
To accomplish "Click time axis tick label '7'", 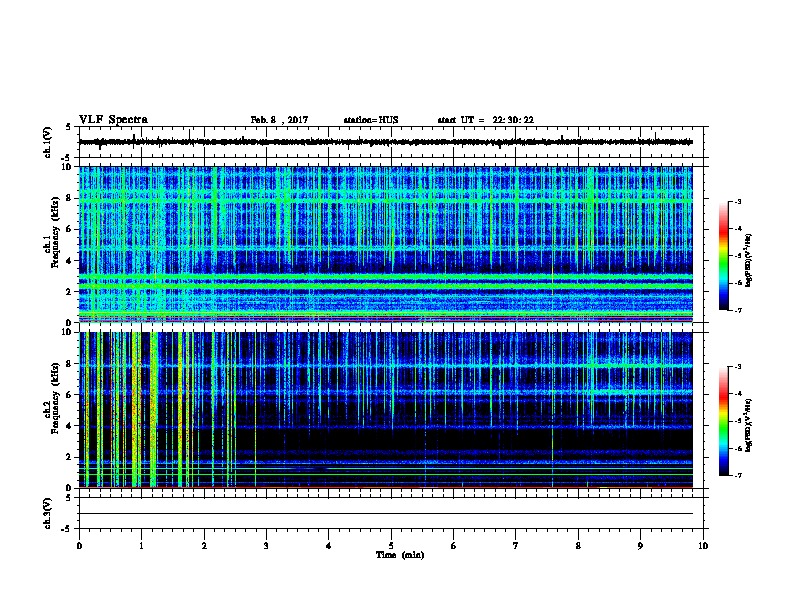I will (x=516, y=546).
